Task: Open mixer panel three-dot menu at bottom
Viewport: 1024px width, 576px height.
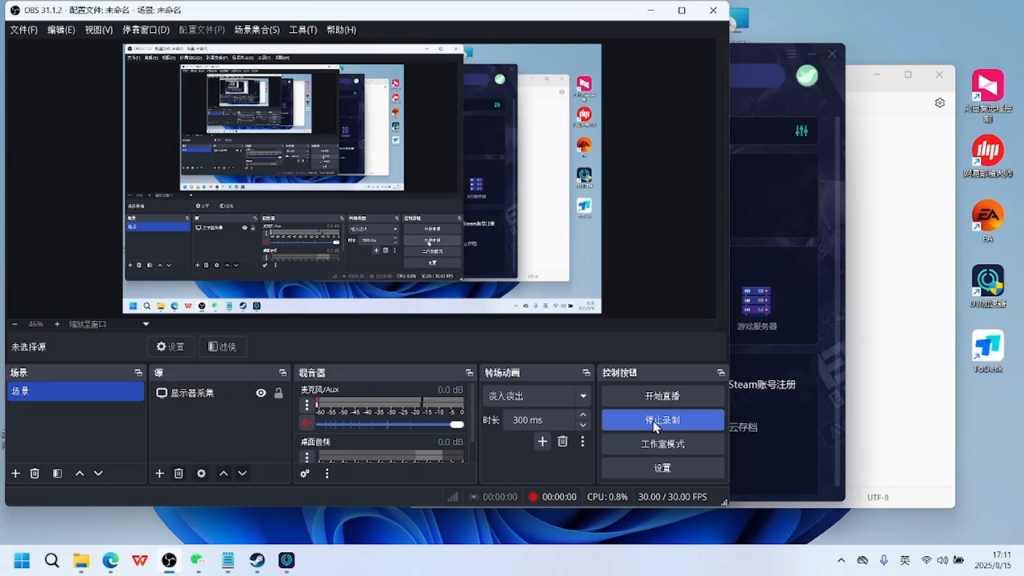Action: coord(327,473)
